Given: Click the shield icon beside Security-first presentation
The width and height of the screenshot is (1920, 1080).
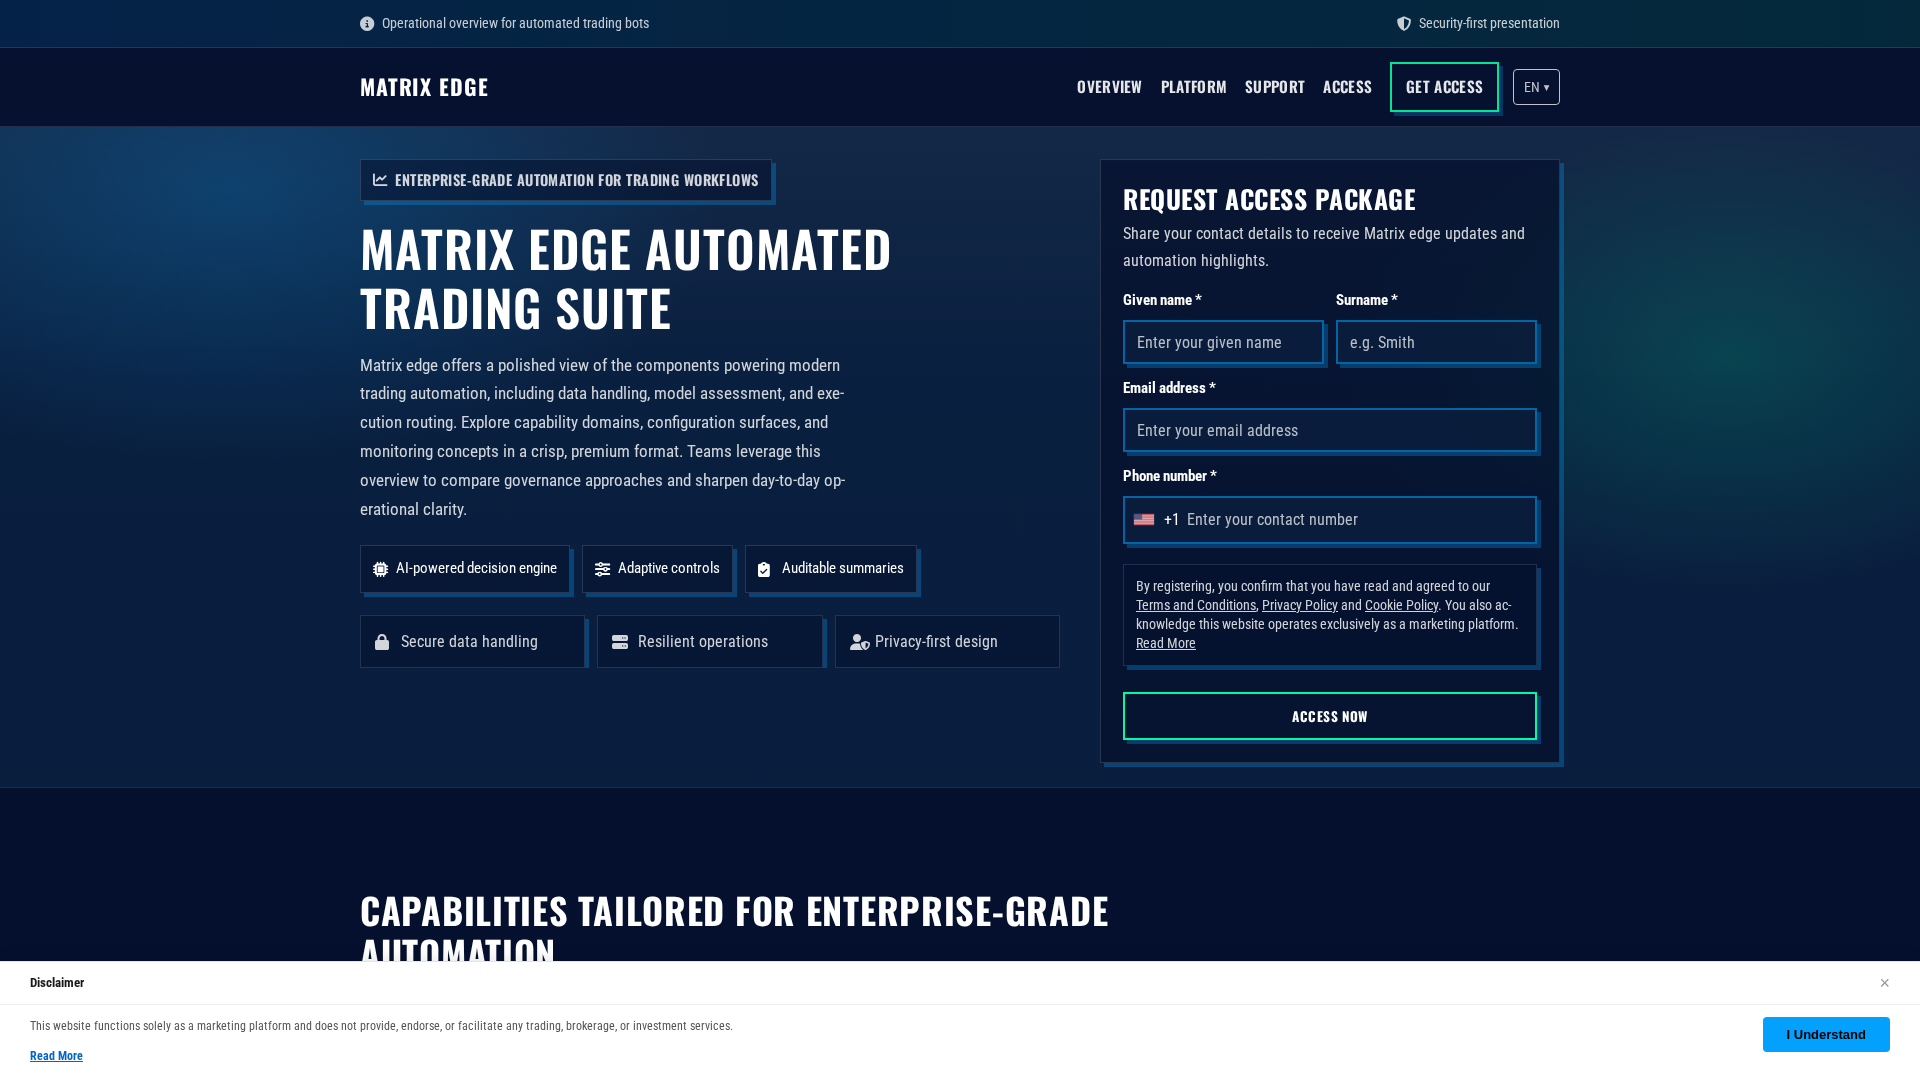Looking at the screenshot, I should pyautogui.click(x=1404, y=24).
